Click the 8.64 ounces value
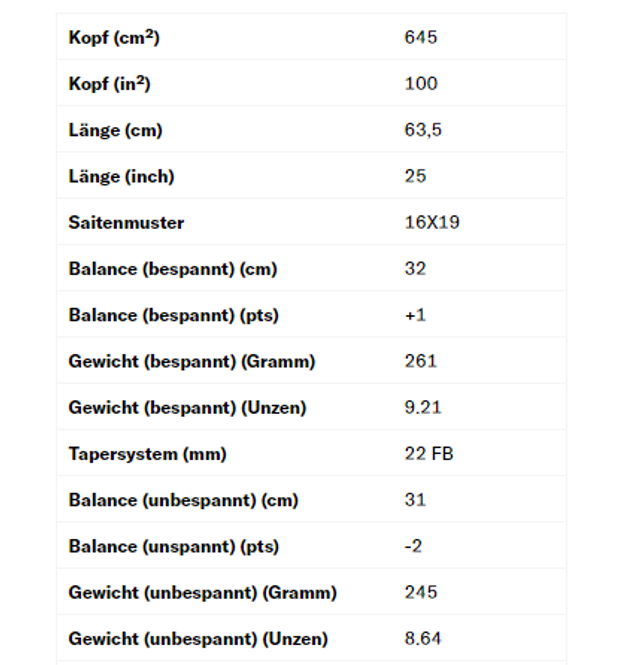Image resolution: width=640 pixels, height=665 pixels. click(x=423, y=638)
